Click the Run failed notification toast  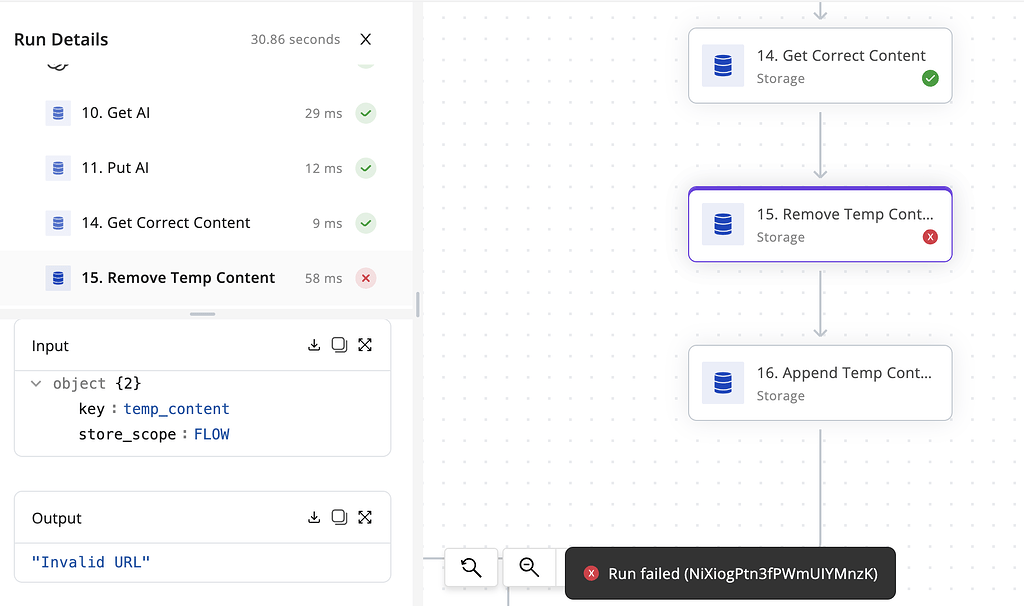[x=730, y=573]
